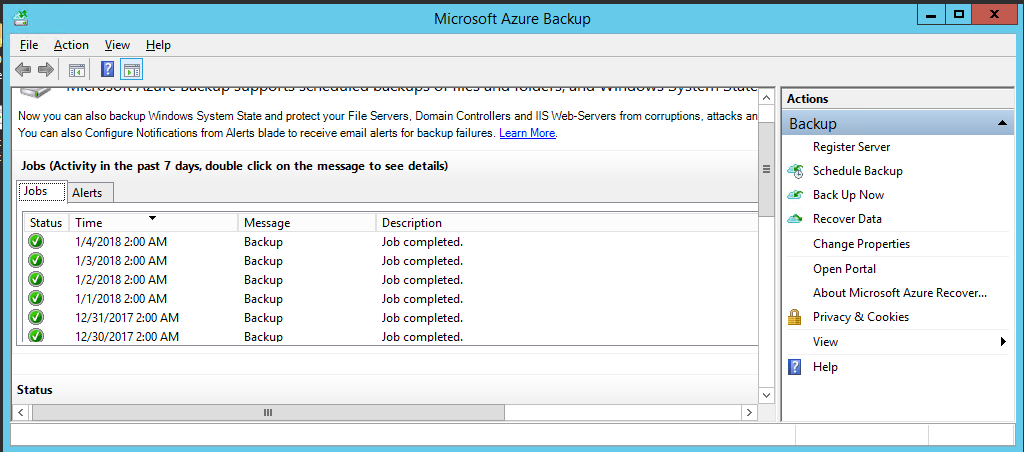Viewport: 1024px width, 452px height.
Task: Sort by the Message column header
Action: tap(307, 223)
